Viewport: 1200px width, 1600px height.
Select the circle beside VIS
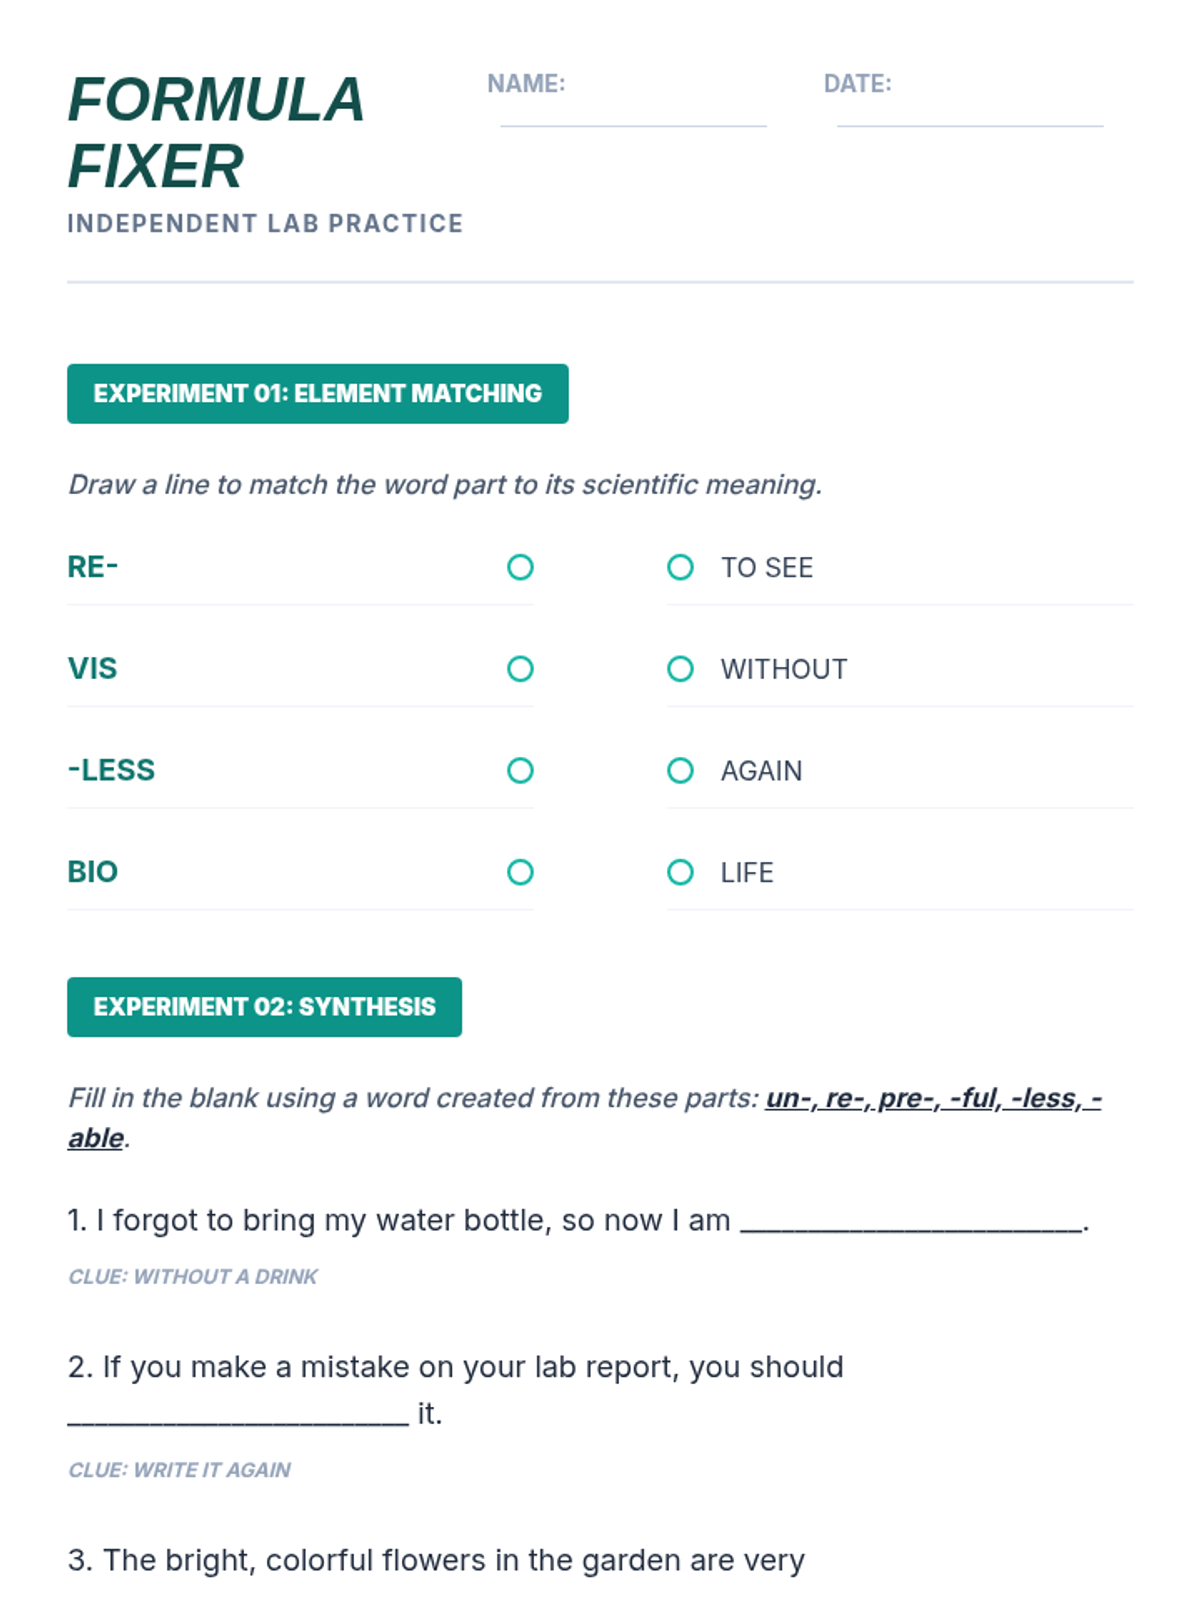pyautogui.click(x=520, y=669)
